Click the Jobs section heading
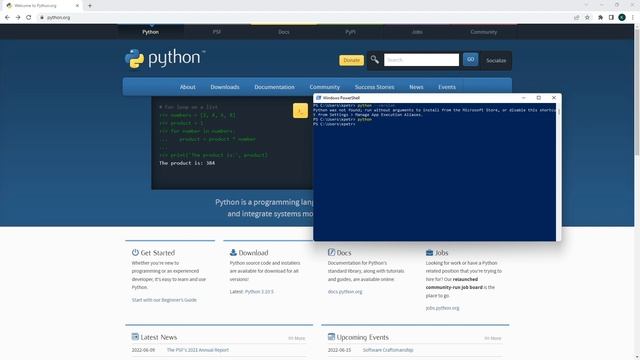Screen dimensions: 640x360 [x=437, y=253]
